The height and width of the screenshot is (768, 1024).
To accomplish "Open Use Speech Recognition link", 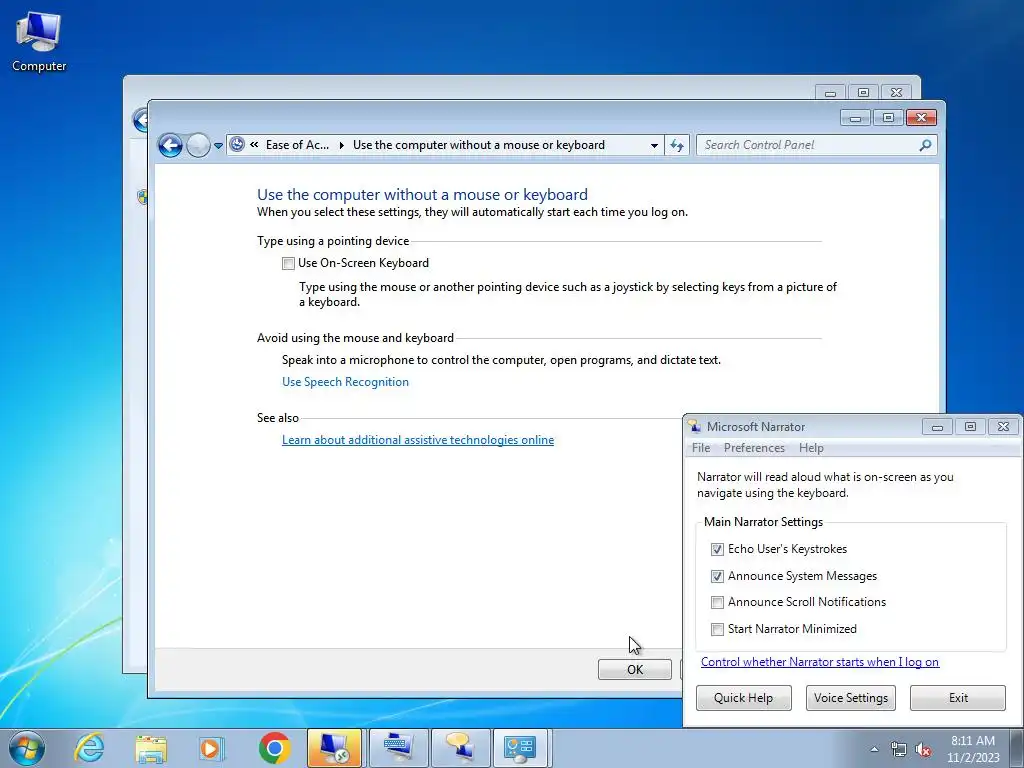I will (x=345, y=382).
